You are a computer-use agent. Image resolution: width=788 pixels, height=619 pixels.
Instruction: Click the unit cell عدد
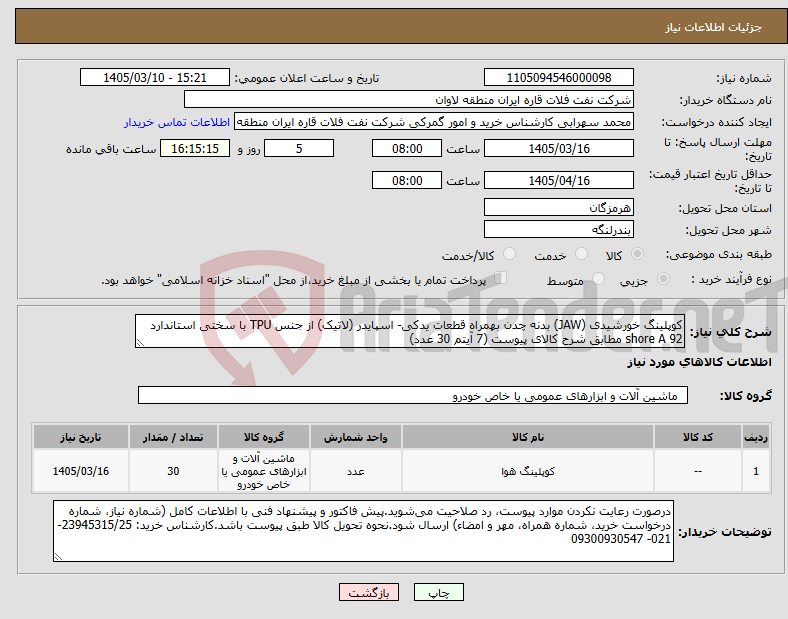pos(356,471)
